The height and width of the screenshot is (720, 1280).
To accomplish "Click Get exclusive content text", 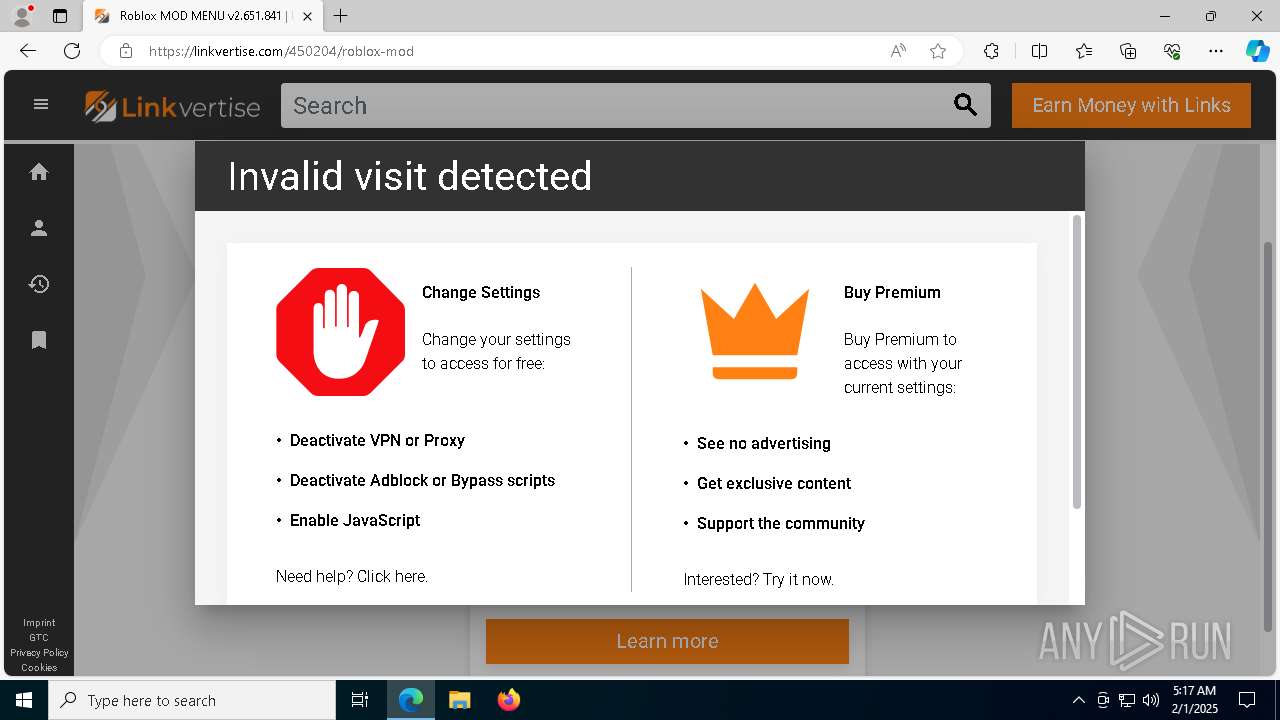I will 774,483.
